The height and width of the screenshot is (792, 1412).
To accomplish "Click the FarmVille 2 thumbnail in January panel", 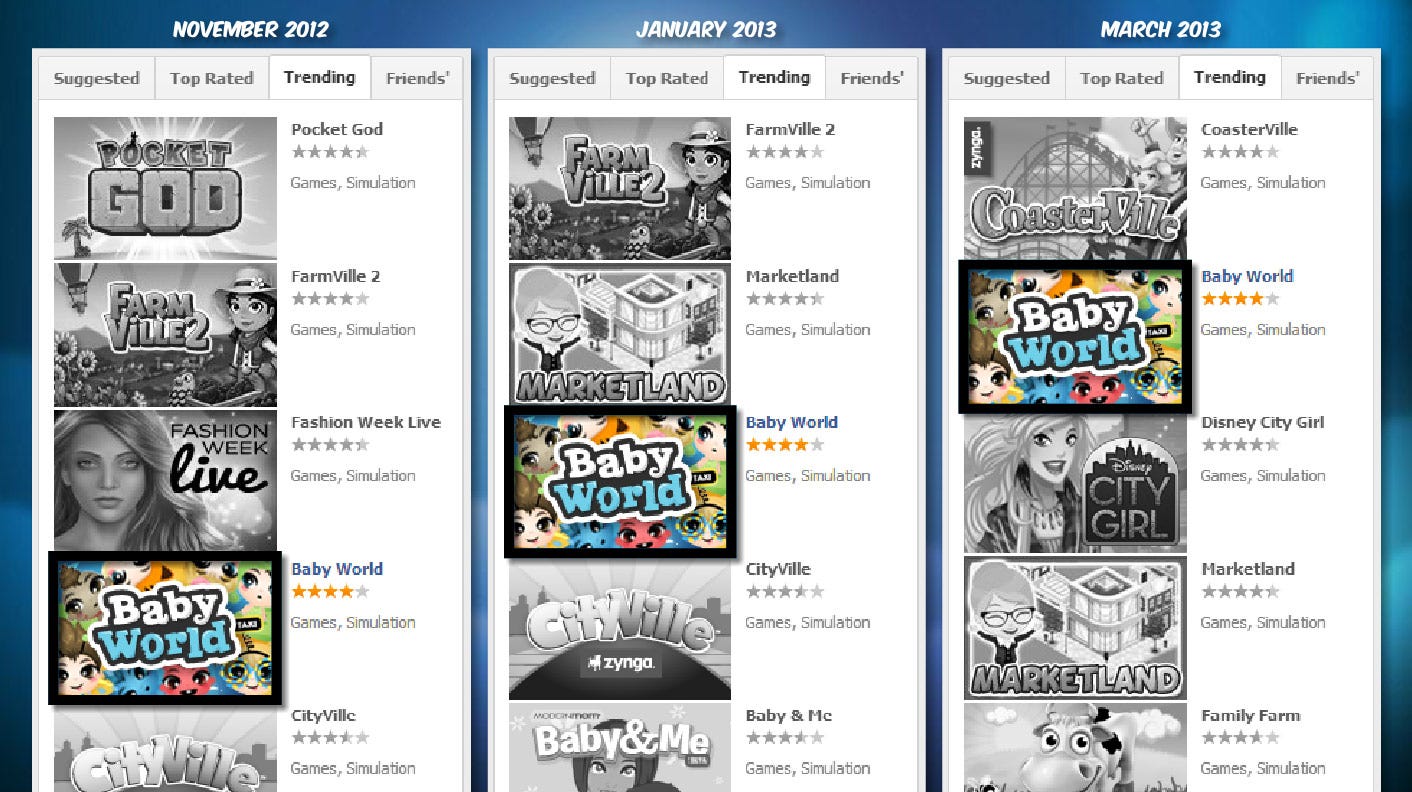I will [x=620, y=188].
